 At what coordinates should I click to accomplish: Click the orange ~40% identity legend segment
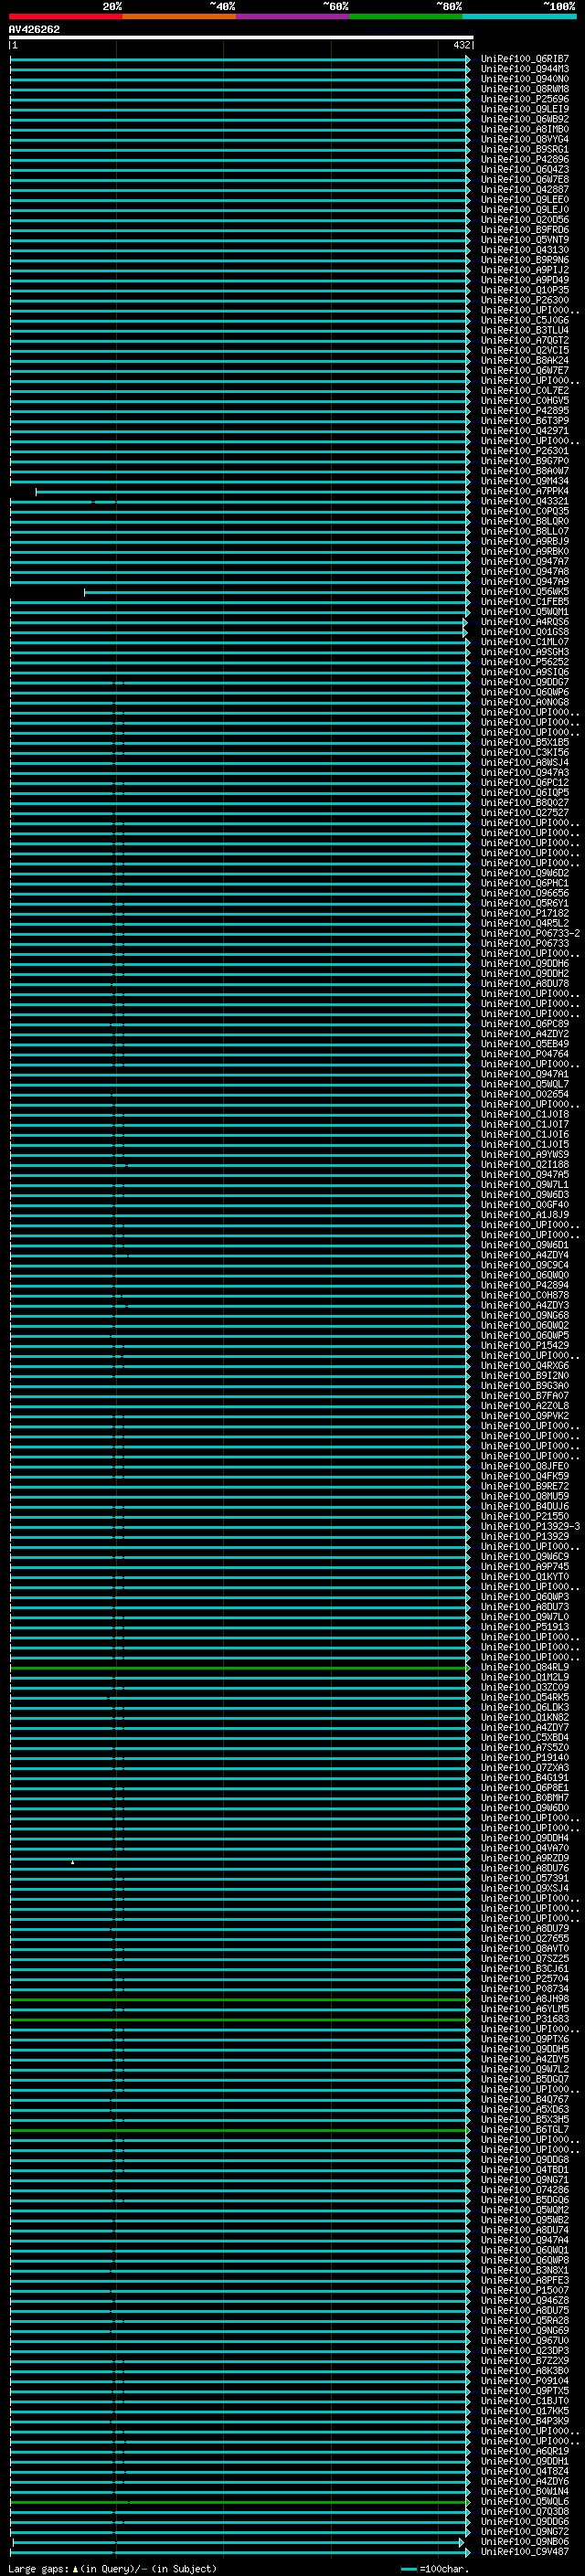[179, 16]
